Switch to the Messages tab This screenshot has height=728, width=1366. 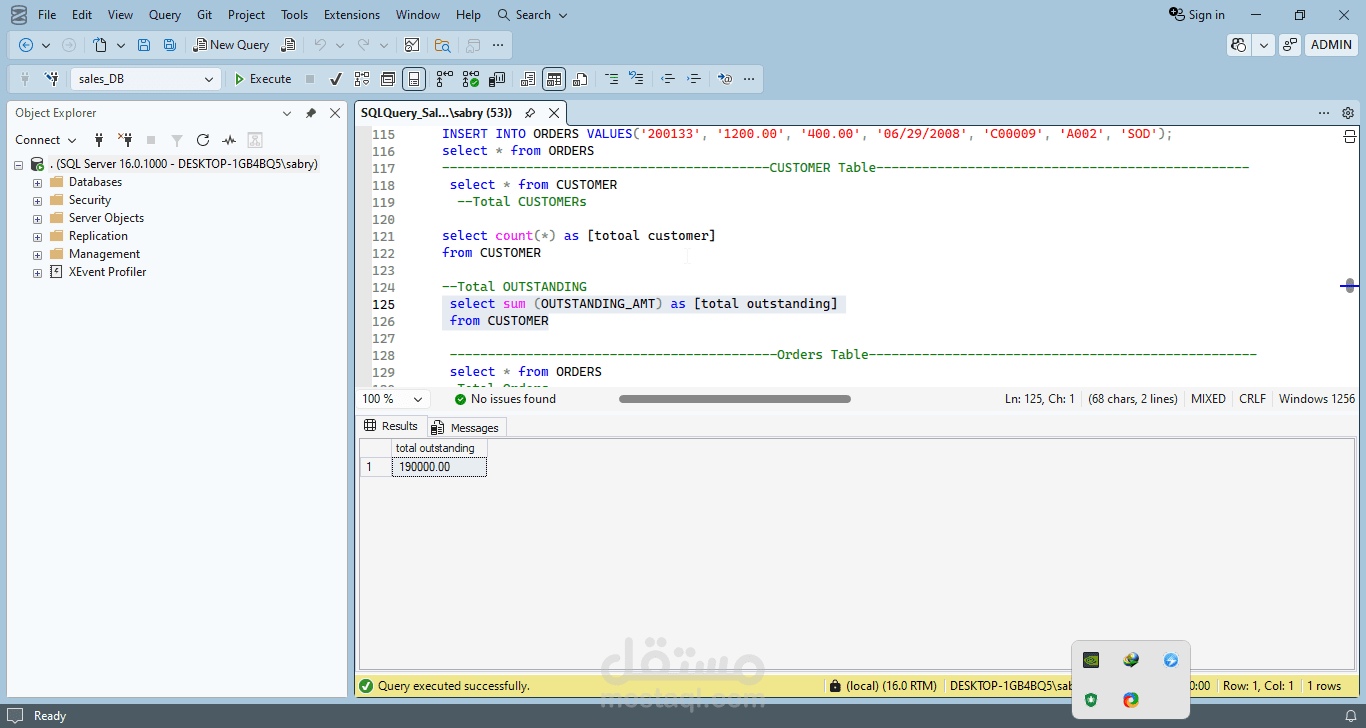pyautogui.click(x=466, y=427)
